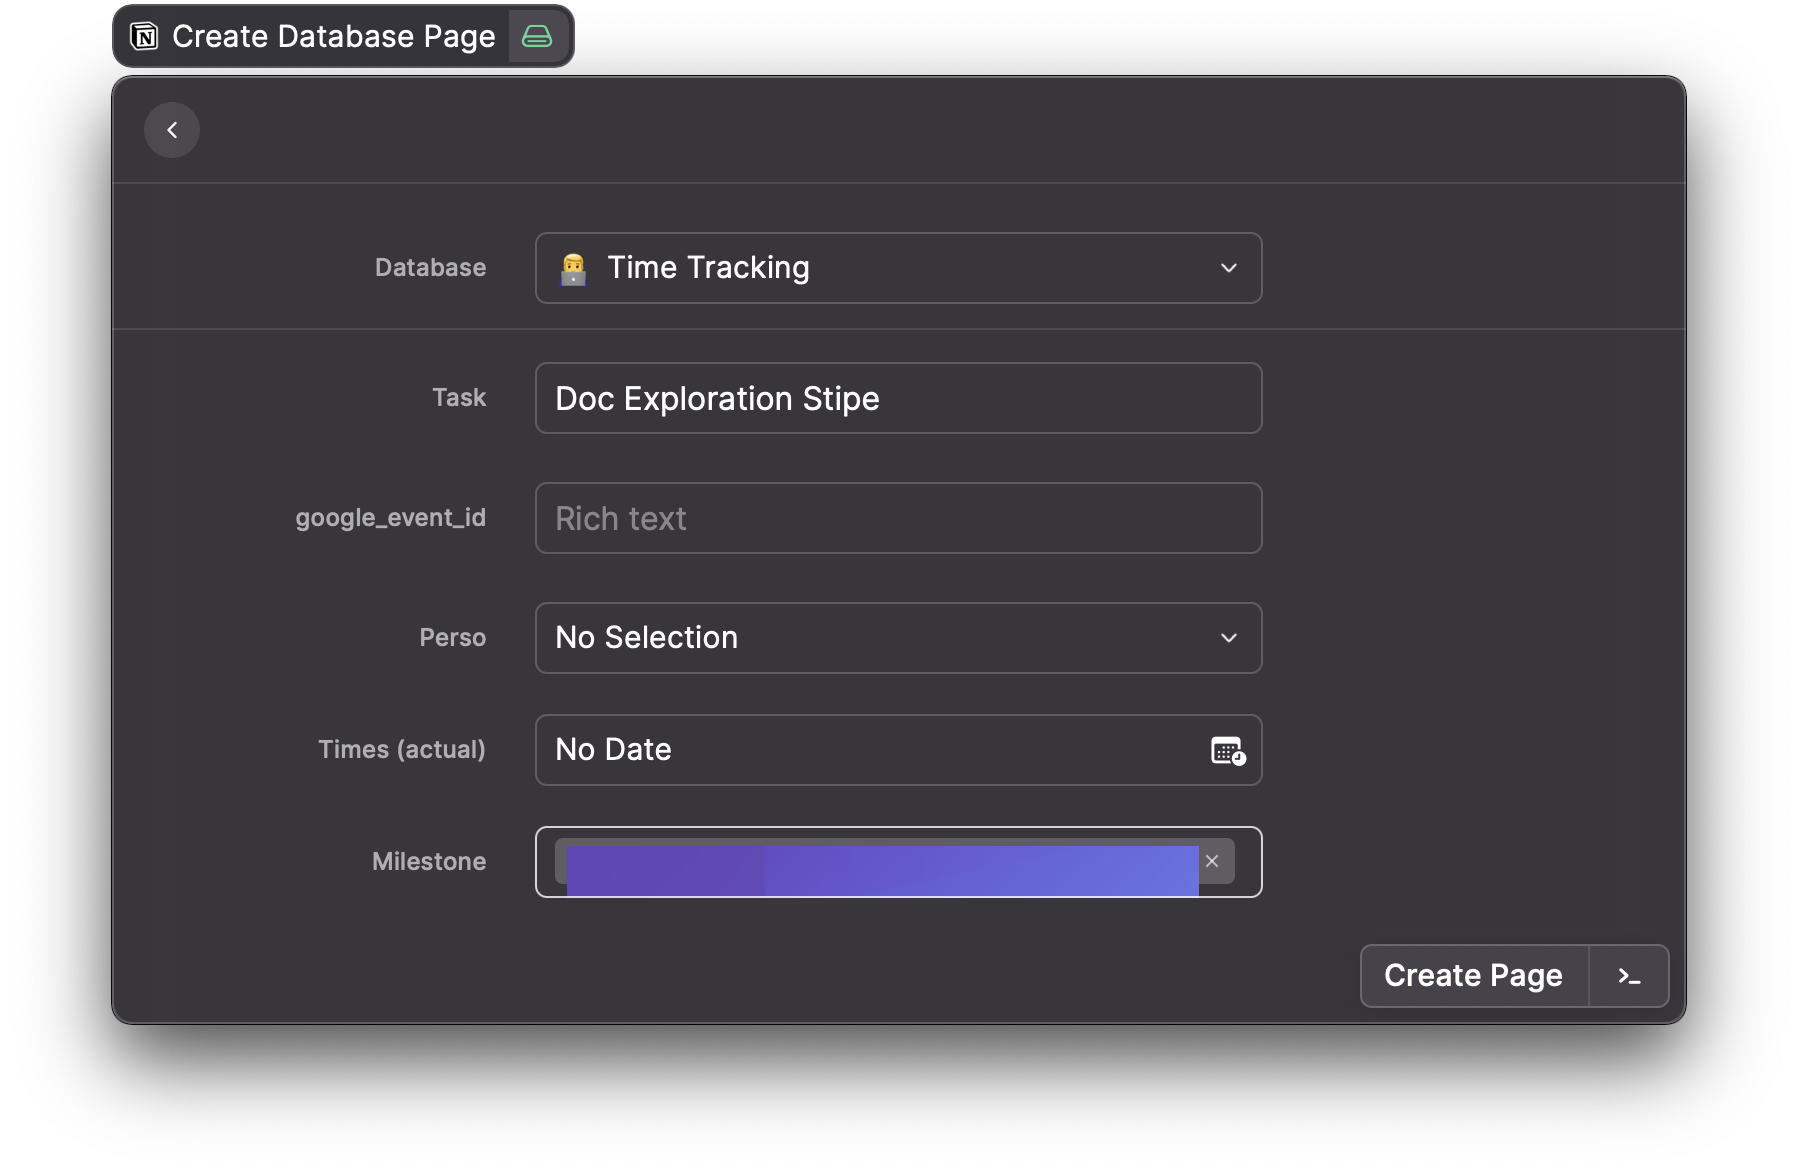Click the Task field with Doc Exploration Stipe
This screenshot has width=1798, height=1172.
pyautogui.click(x=898, y=398)
